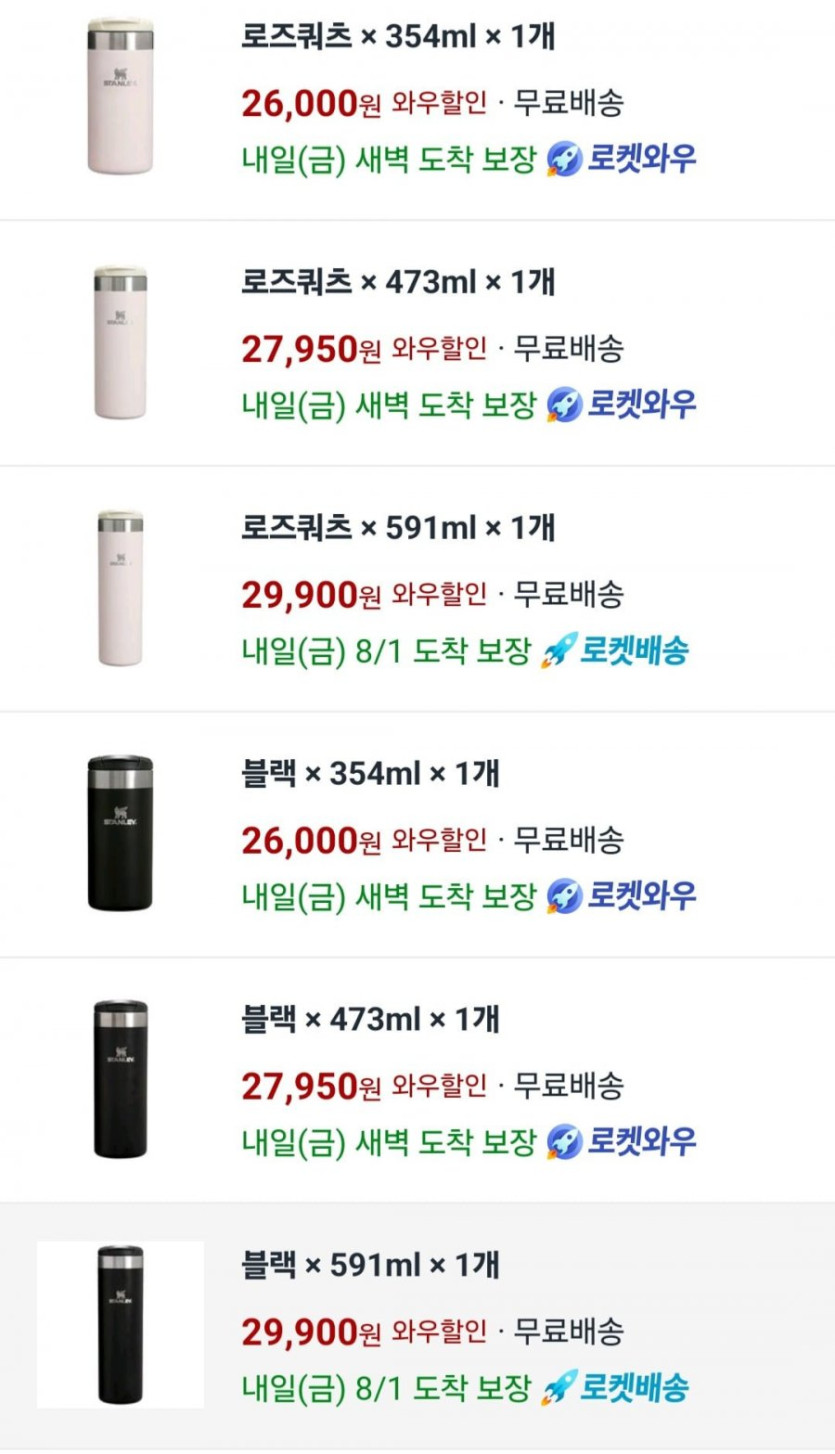Select the 블랙 354ml tumbler thumbnail
This screenshot has width=835, height=1454.
point(120,833)
